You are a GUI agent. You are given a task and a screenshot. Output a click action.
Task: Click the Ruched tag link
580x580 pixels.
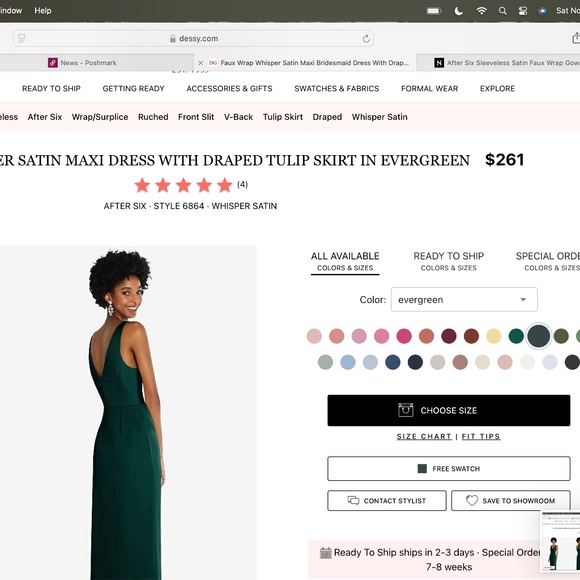(x=153, y=117)
